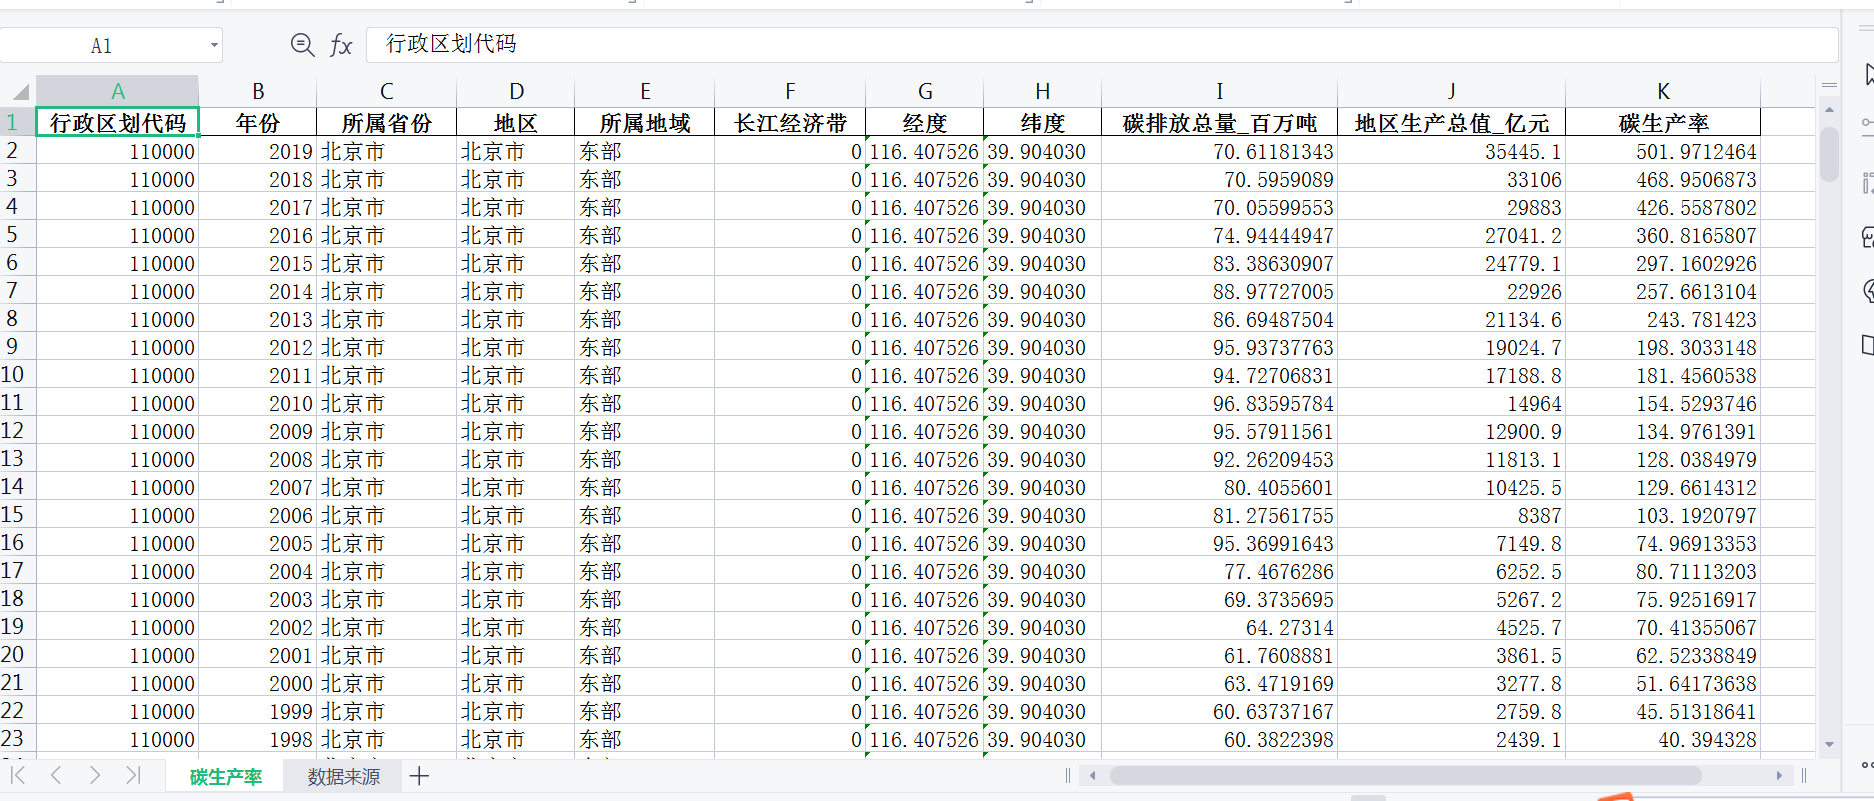
Task: Go to the next sheet tab arrow
Action: pos(95,775)
